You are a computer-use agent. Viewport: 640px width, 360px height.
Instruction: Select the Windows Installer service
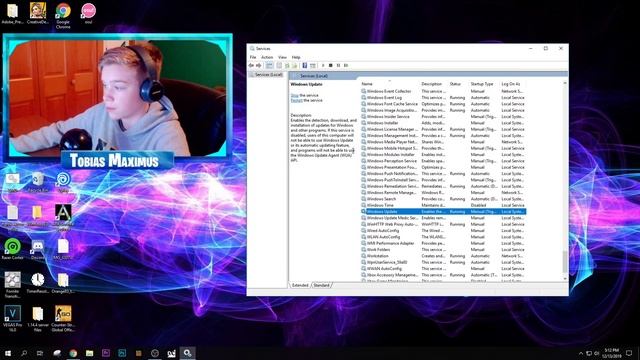443,123
